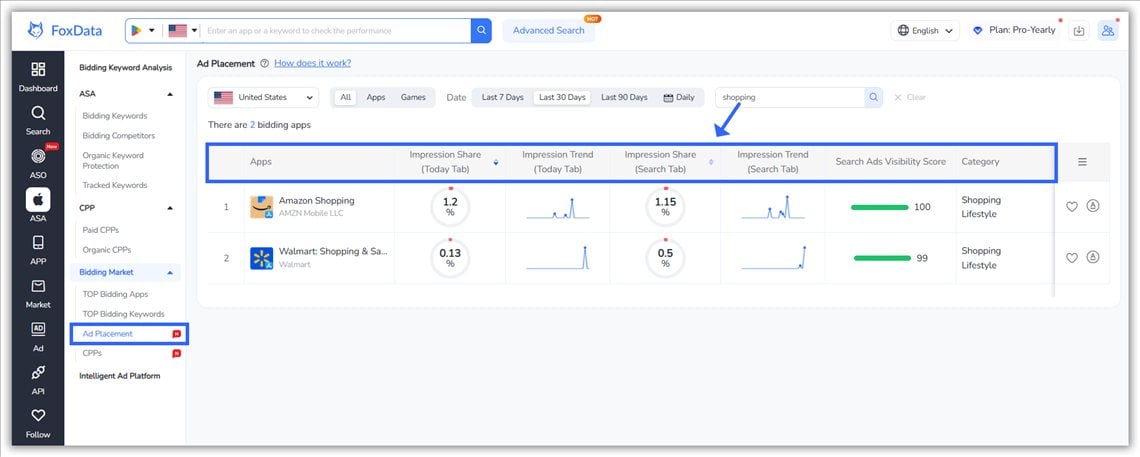Click the Amazon Shopping app icon
1140x457 pixels.
tap(261, 207)
